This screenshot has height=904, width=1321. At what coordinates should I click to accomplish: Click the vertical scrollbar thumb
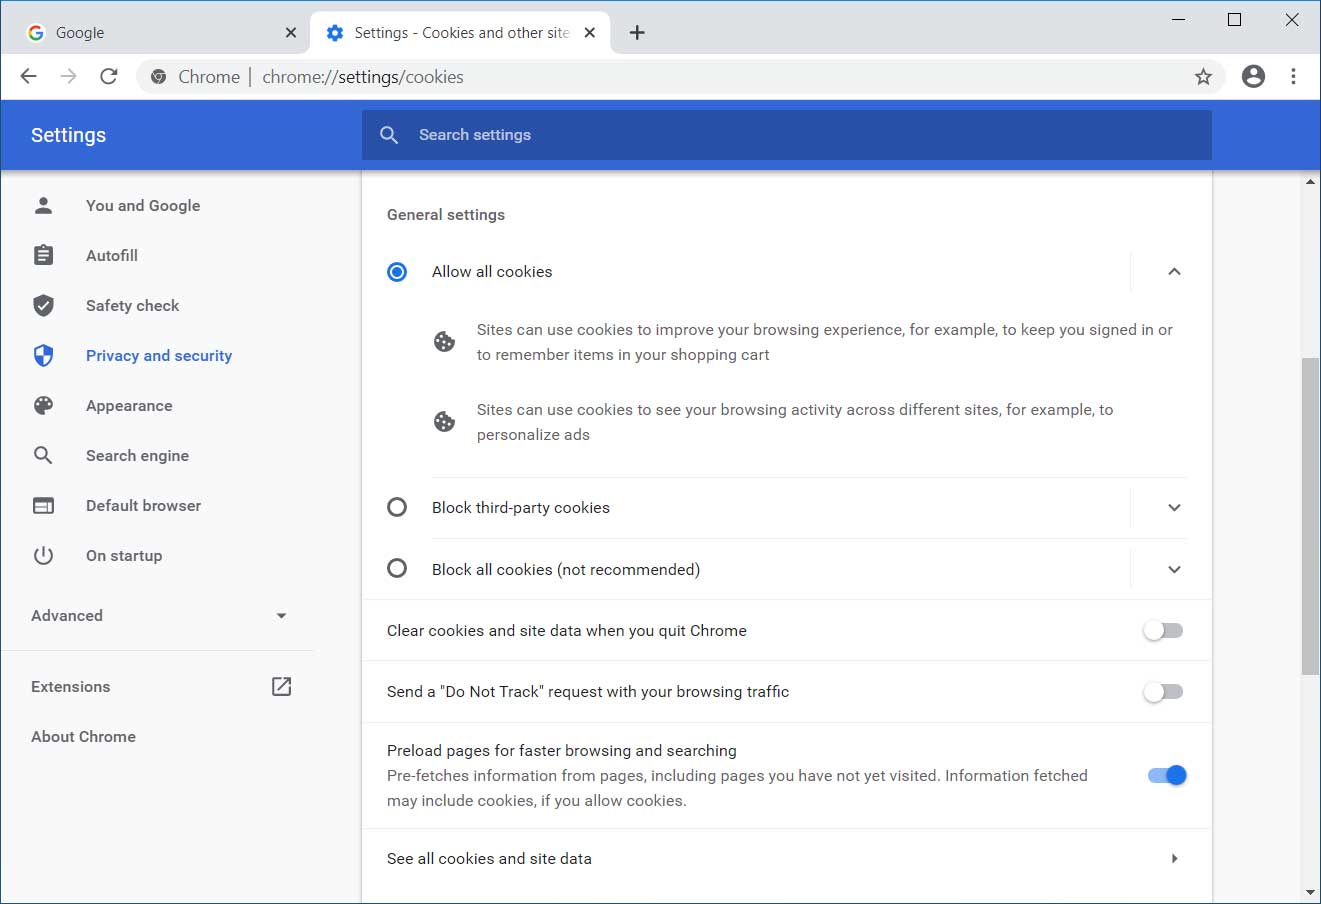(1310, 516)
